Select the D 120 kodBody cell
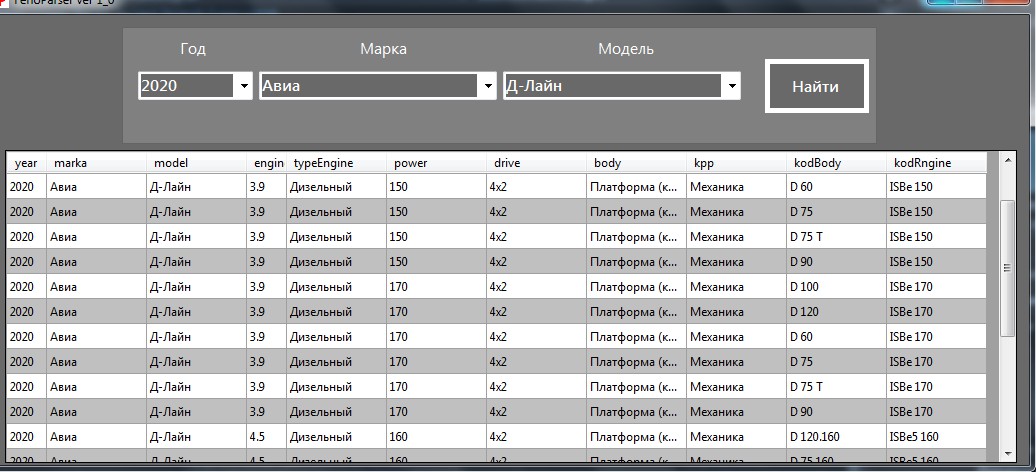The image size is (1036, 472). 836,312
